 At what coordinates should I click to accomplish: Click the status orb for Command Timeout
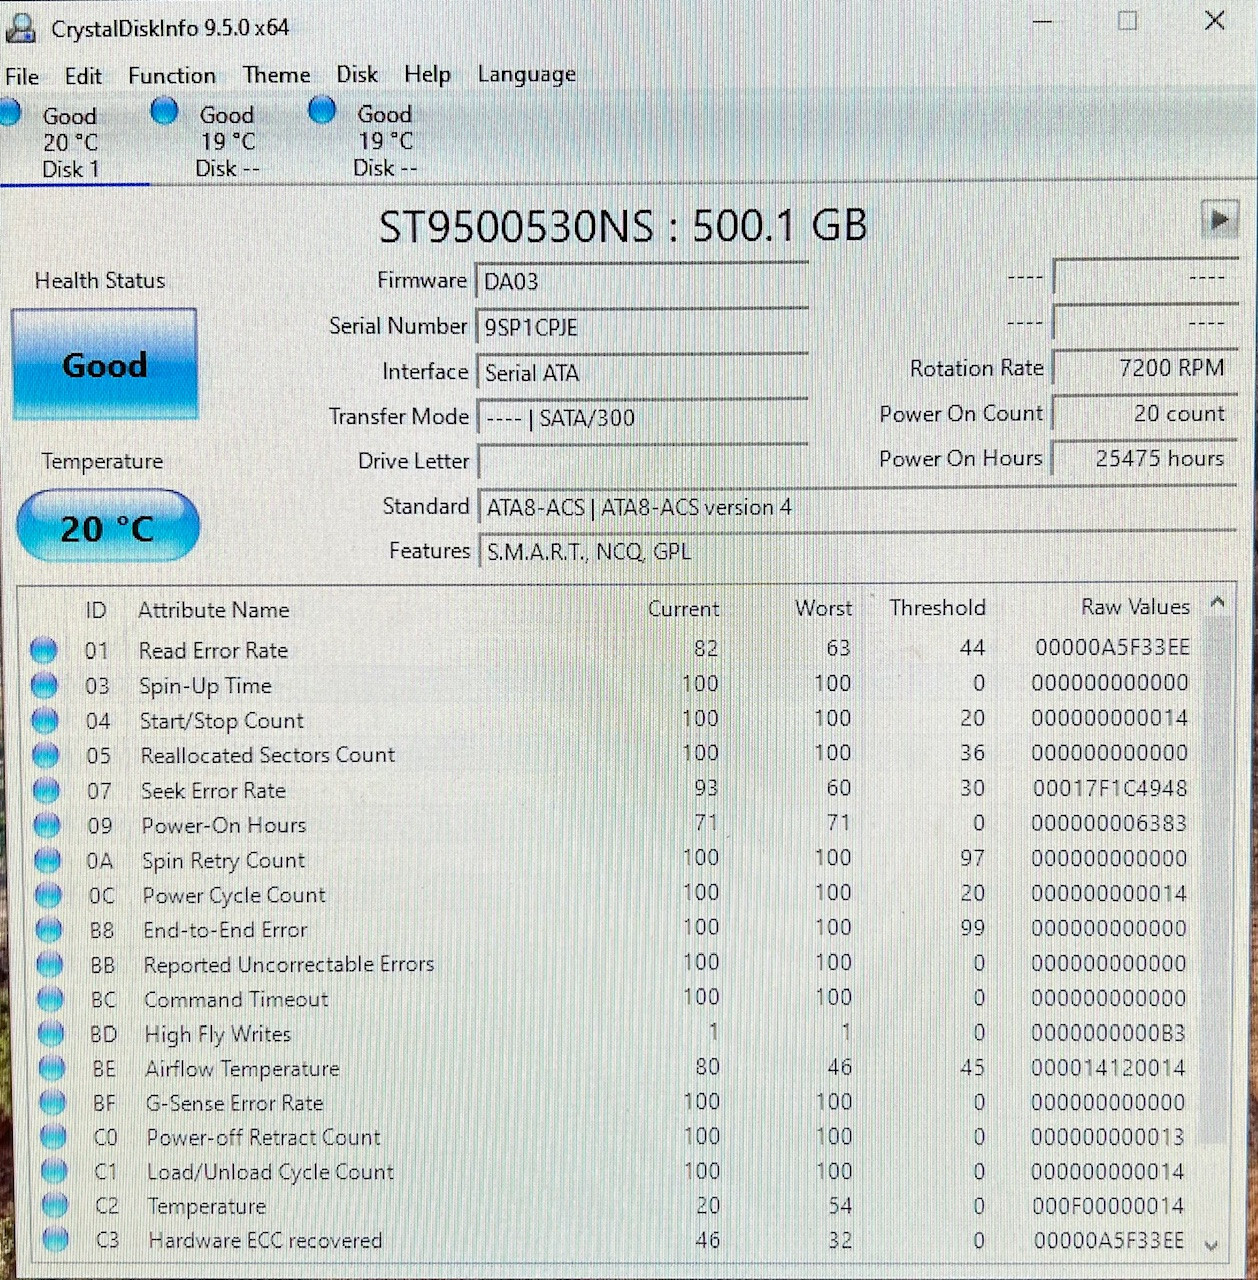point(50,999)
